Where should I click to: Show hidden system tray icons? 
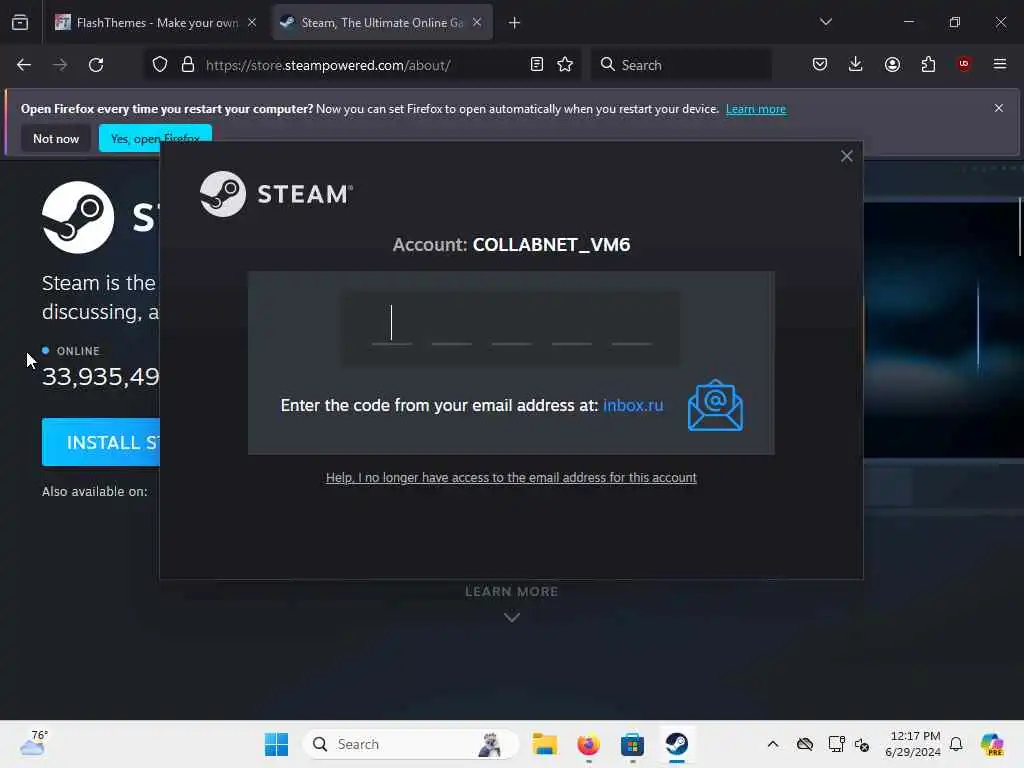(773, 744)
